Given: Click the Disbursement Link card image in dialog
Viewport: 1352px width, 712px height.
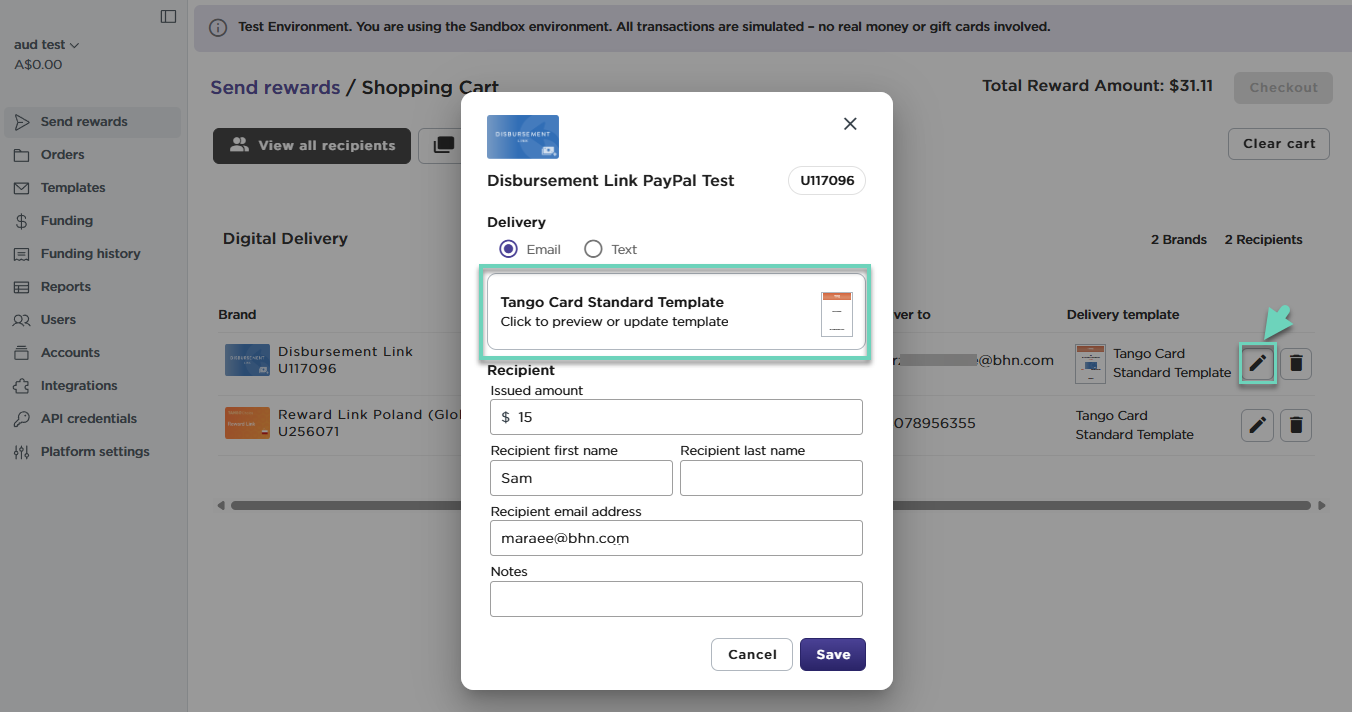Looking at the screenshot, I should click(522, 137).
